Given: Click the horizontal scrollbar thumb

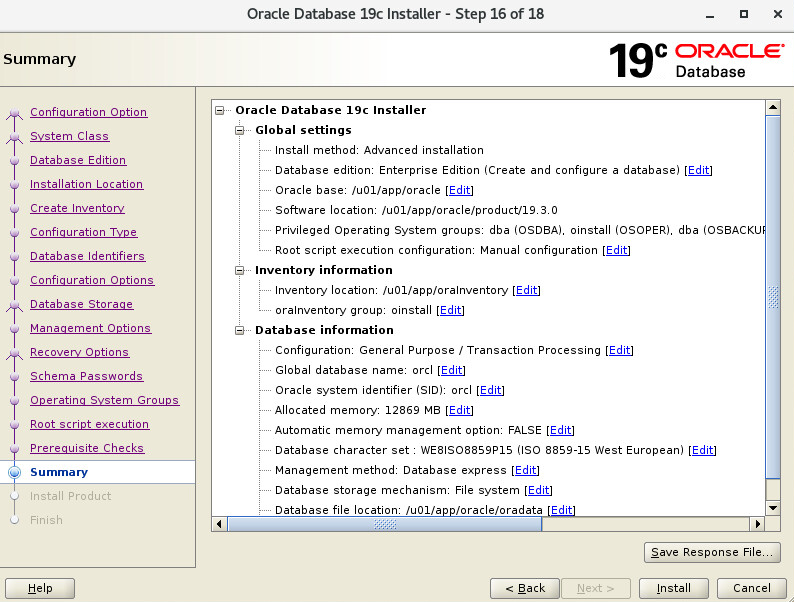Looking at the screenshot, I should [x=385, y=524].
